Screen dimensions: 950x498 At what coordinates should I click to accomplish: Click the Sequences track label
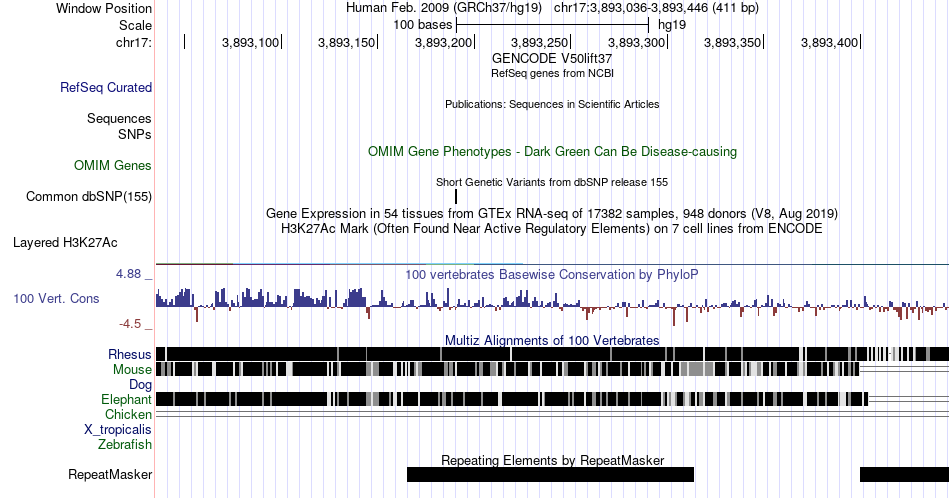[119, 118]
